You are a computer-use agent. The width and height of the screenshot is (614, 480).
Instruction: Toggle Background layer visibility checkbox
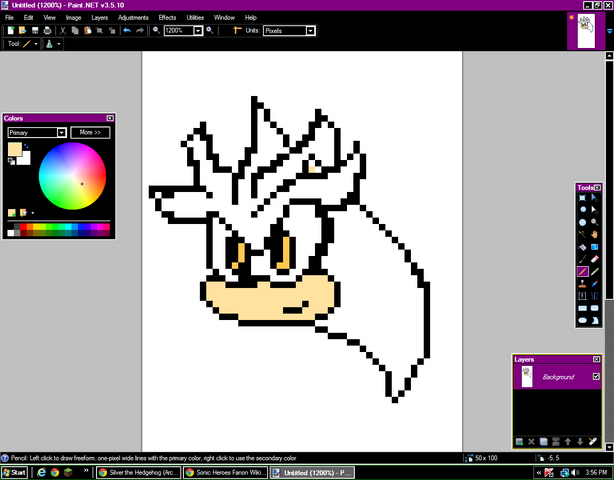pyautogui.click(x=596, y=377)
